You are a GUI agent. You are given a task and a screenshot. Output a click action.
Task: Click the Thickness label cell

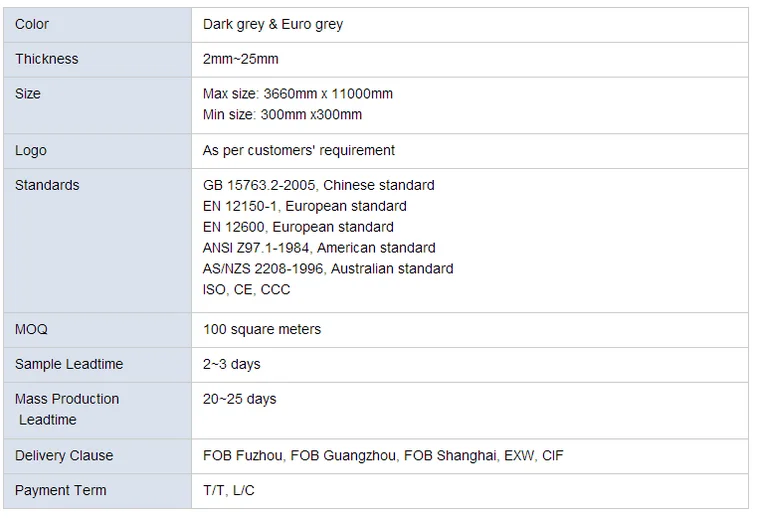(46, 59)
